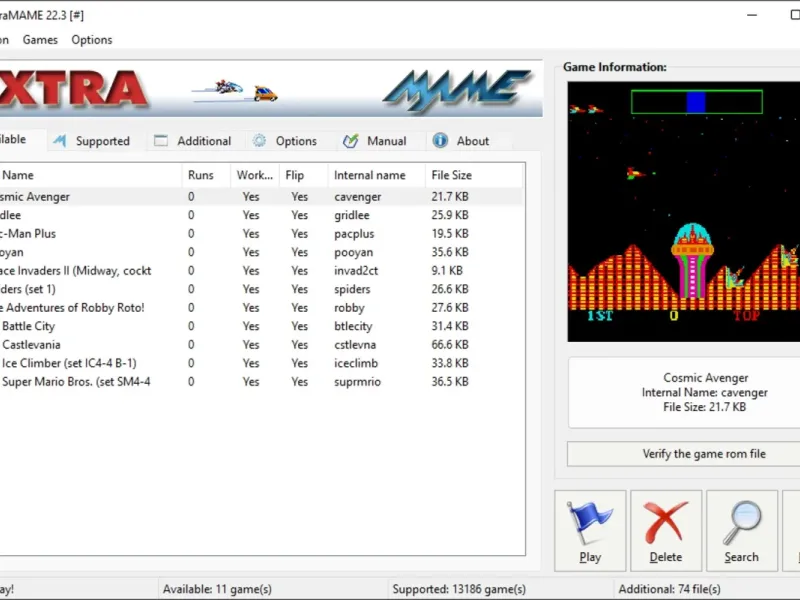Click status bar Supported: 13186 game(s)
Screen dimensions: 800x600
(459, 589)
